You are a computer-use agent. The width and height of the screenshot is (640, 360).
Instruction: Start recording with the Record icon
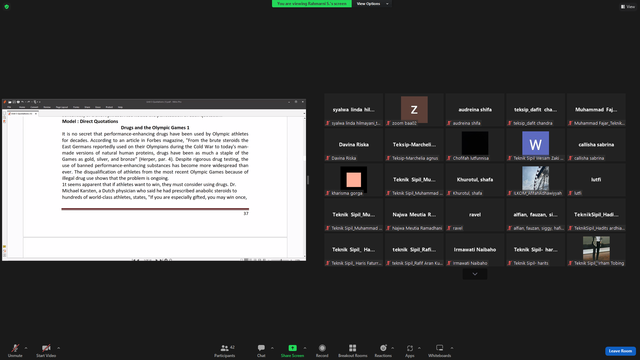(x=322, y=348)
